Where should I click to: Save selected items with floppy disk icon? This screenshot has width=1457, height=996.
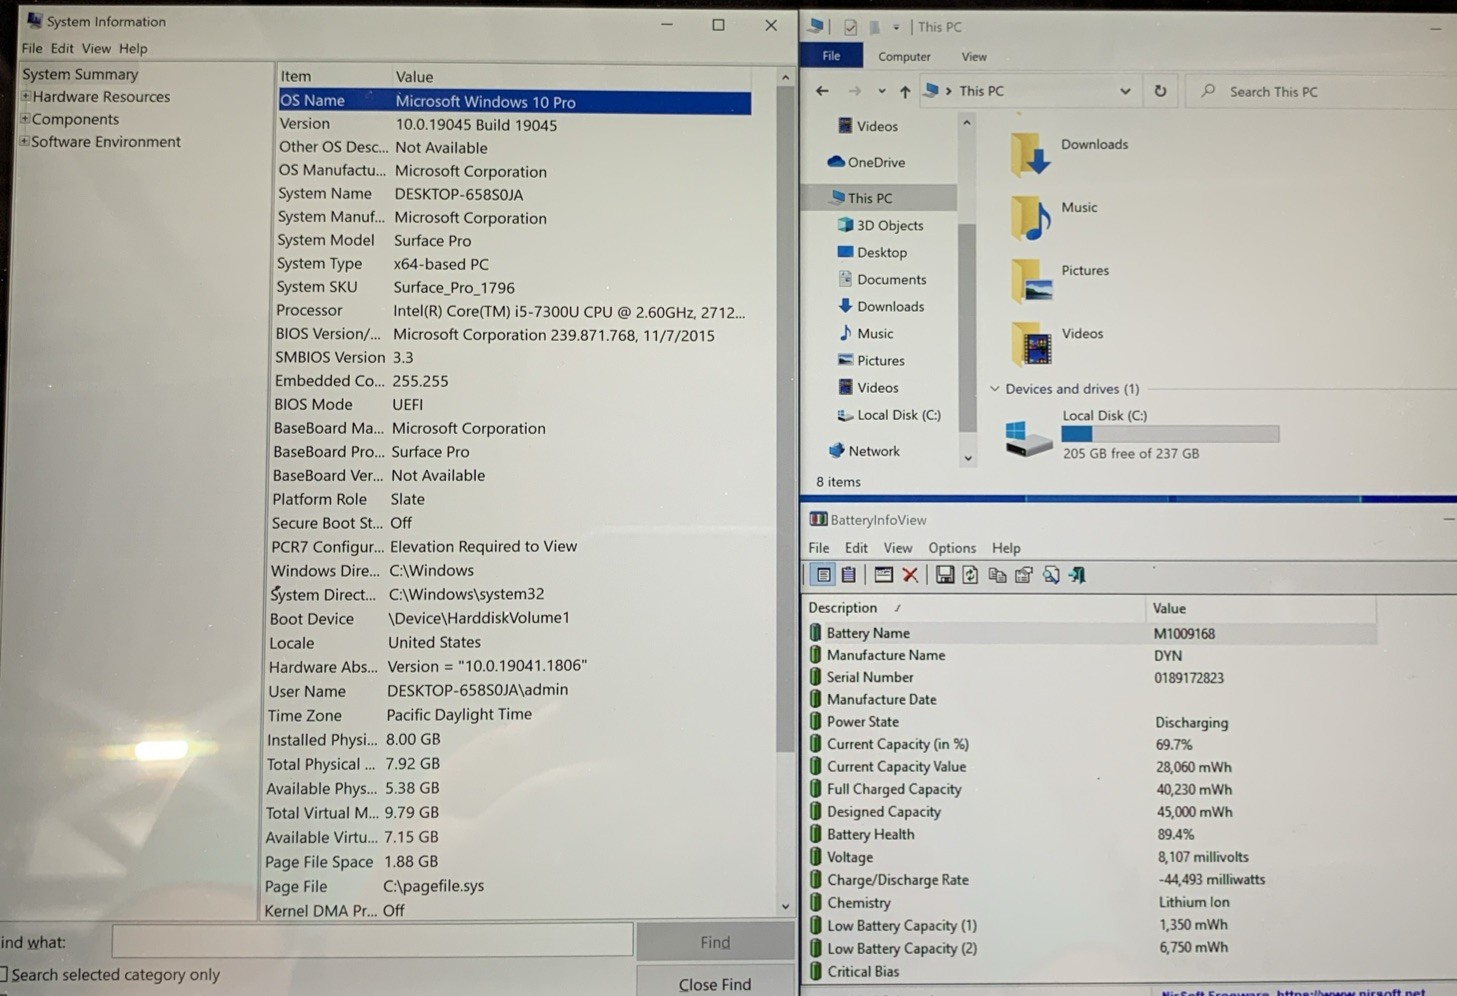[x=944, y=575]
